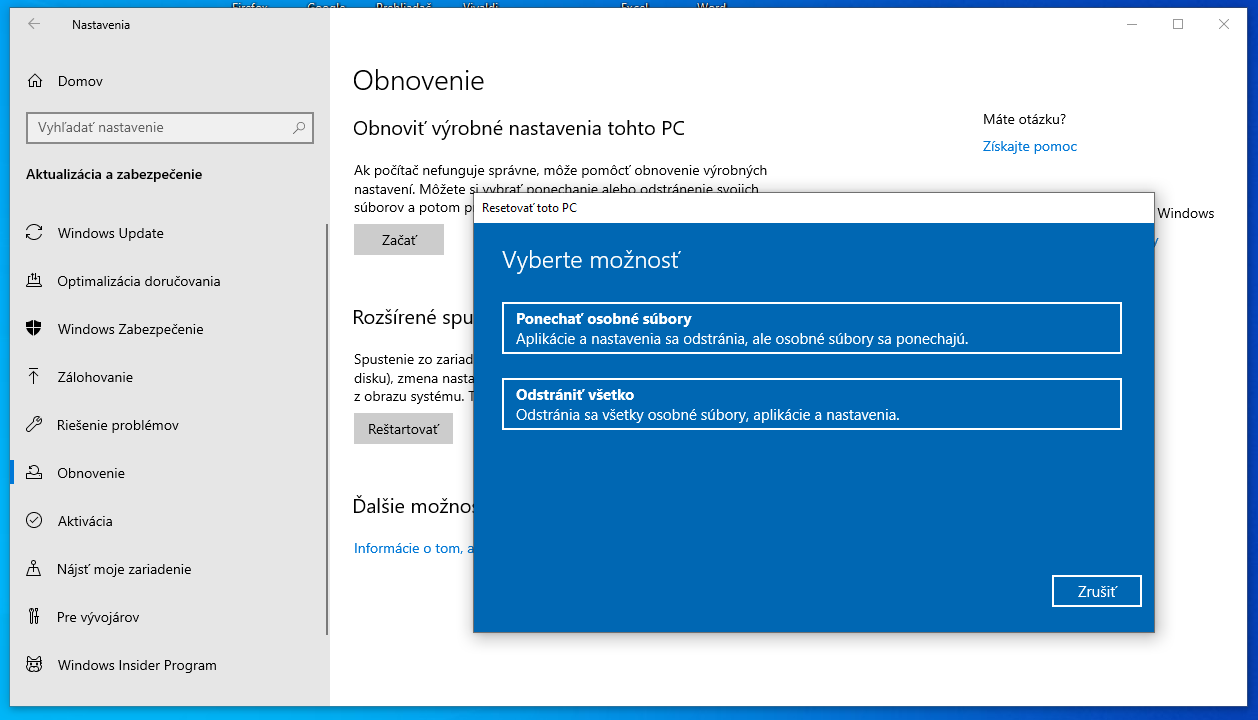Click the Windows Insider Program cat icon
1258x720 pixels.
pyautogui.click(x=35, y=665)
